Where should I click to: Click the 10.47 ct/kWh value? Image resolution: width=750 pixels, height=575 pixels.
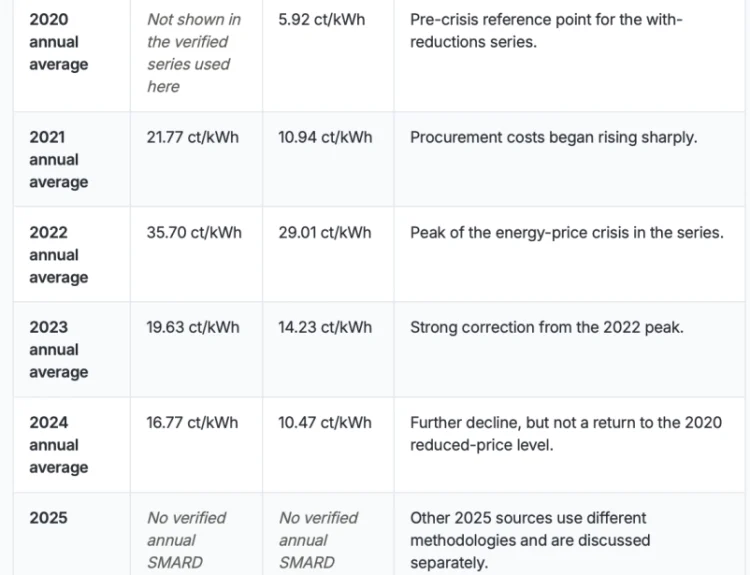pos(325,422)
